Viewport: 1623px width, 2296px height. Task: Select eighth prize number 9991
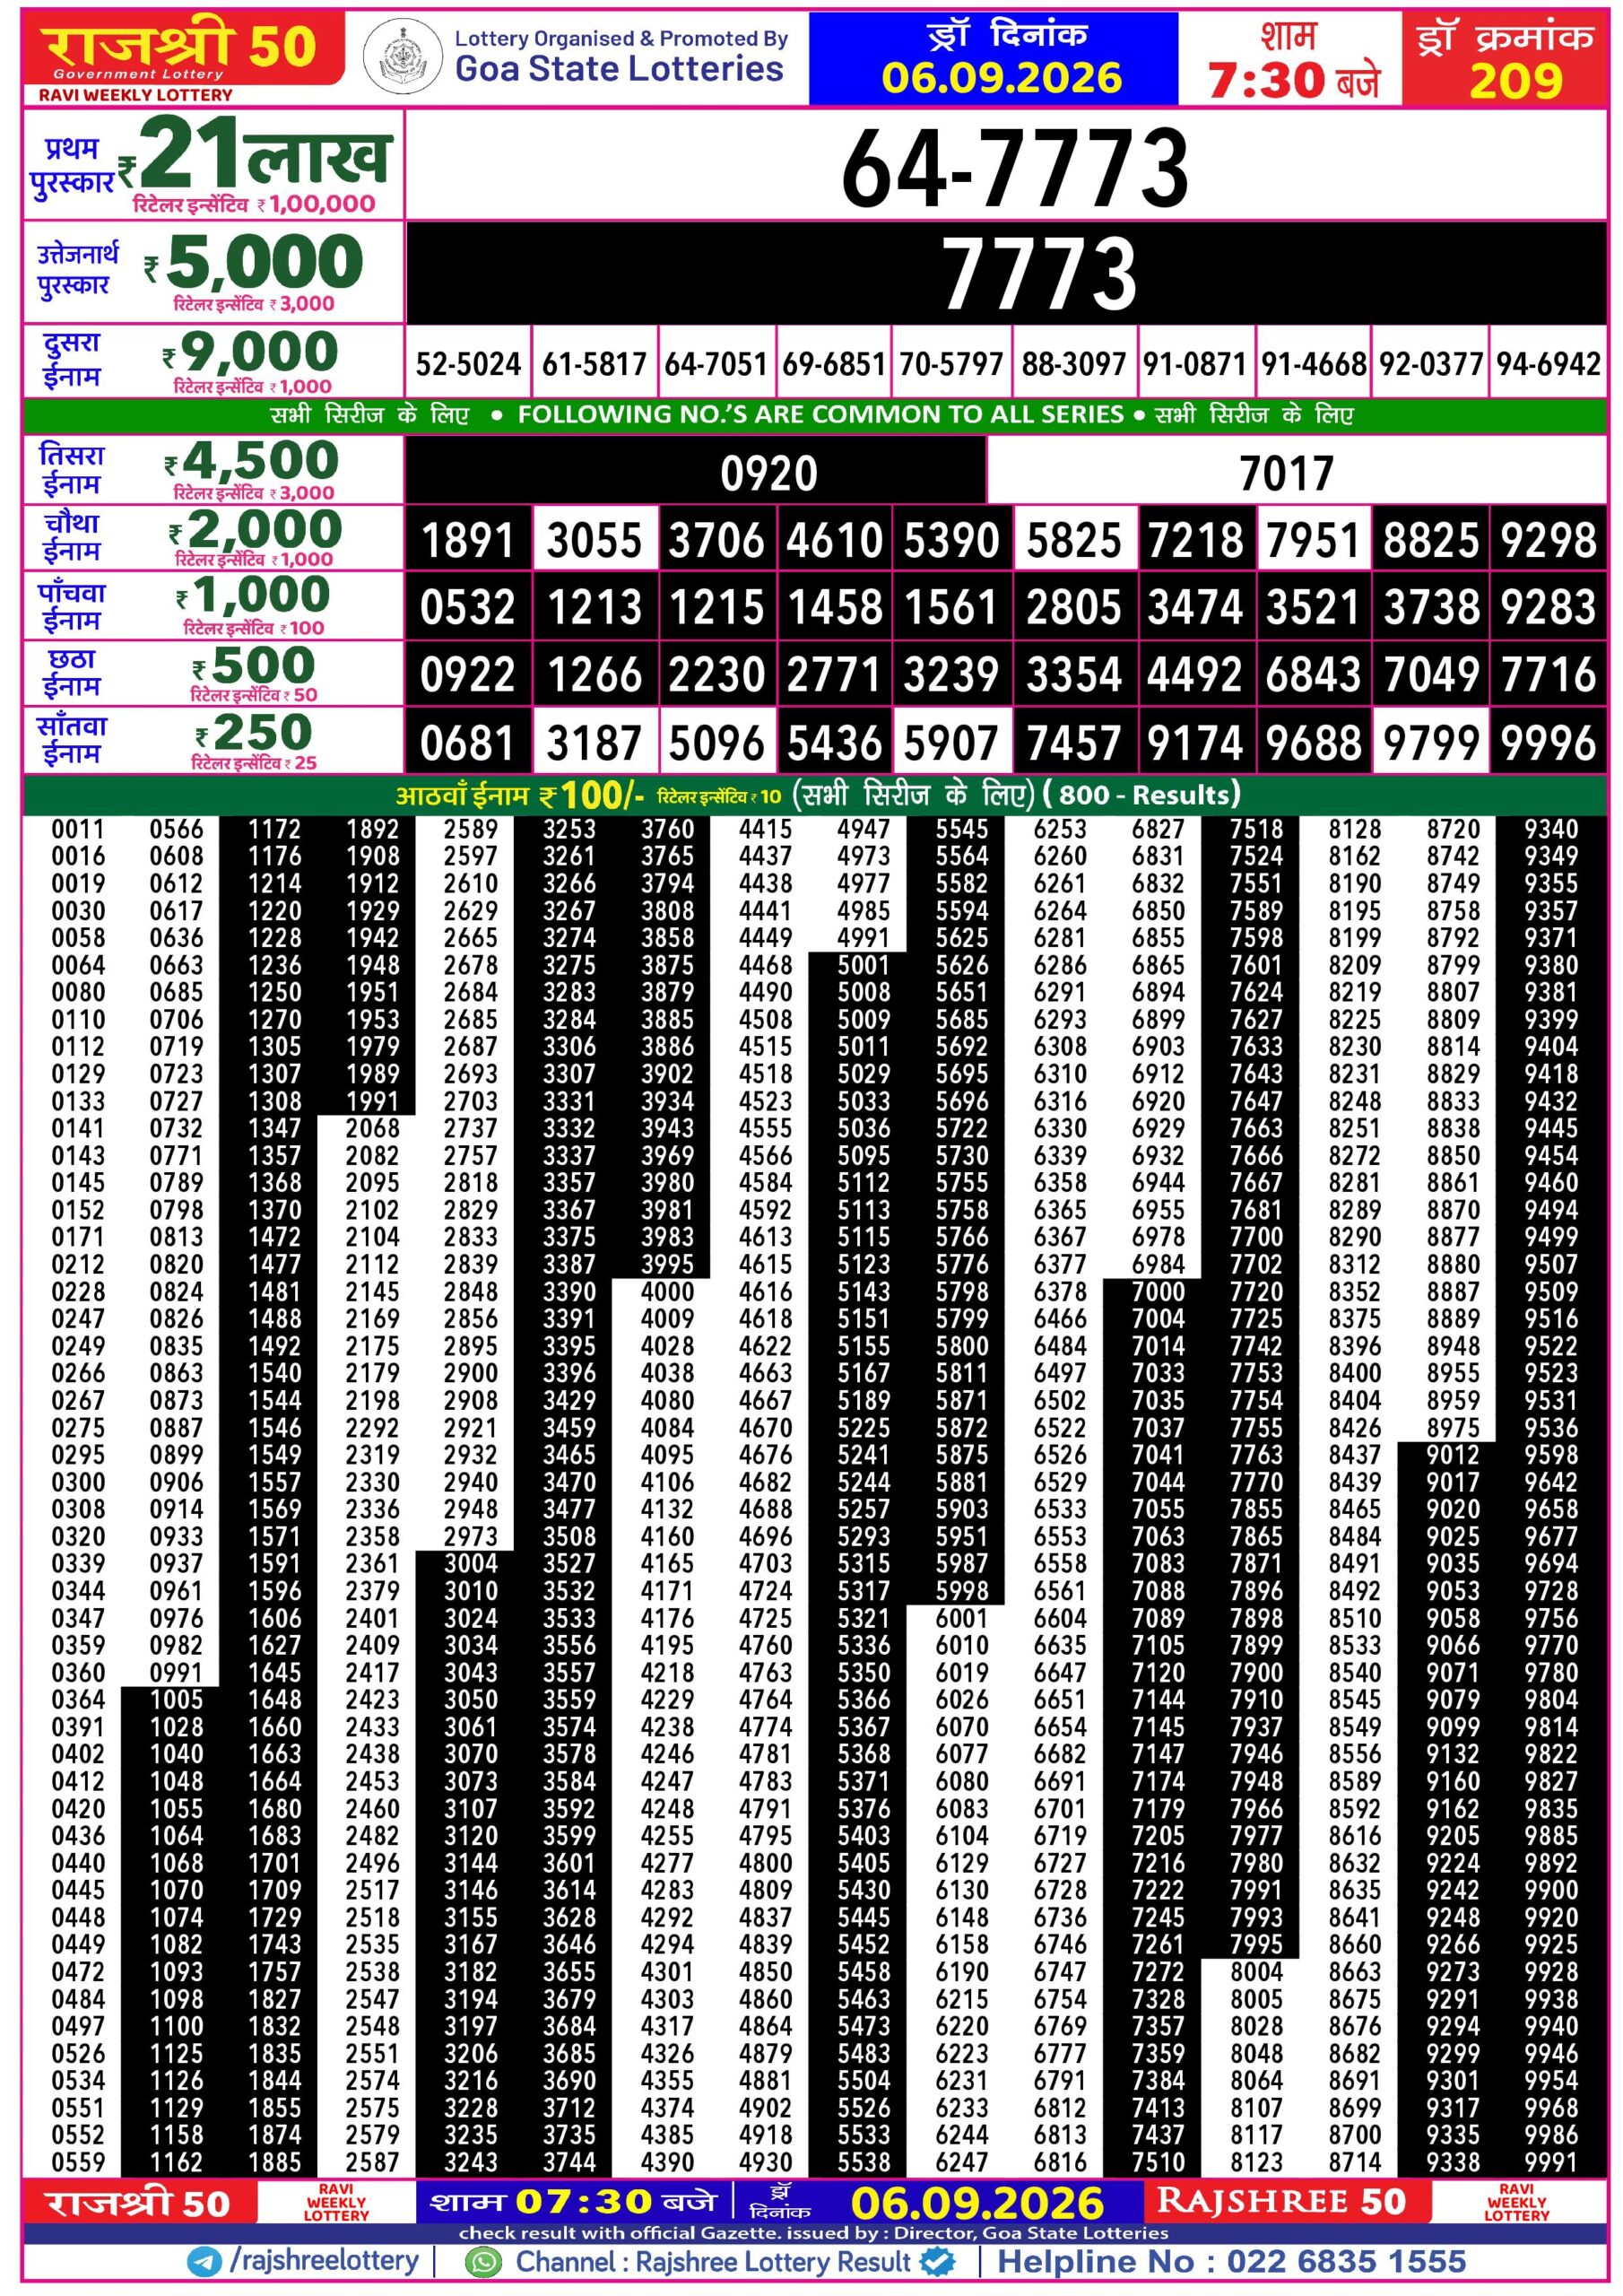click(1551, 2162)
